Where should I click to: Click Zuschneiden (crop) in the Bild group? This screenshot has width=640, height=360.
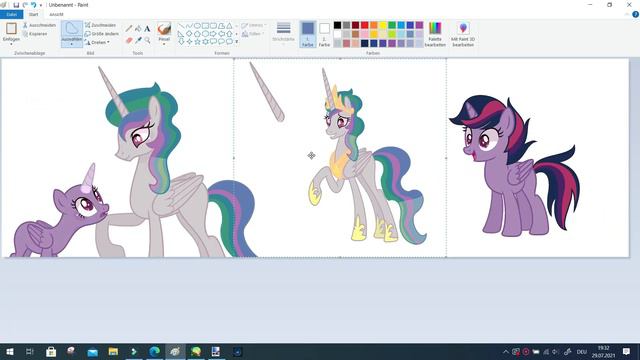100,25
